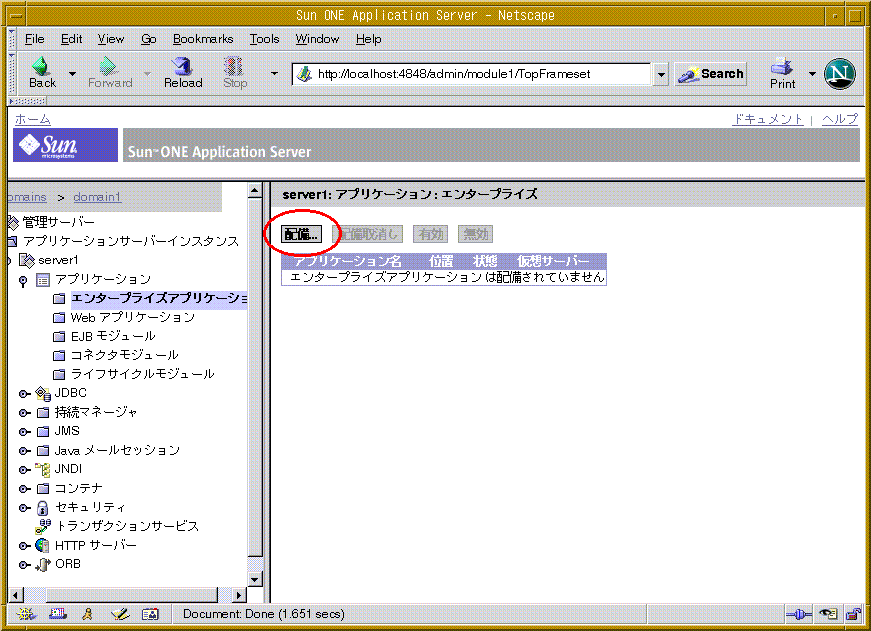This screenshot has height=631, width=871.
Task: Open the Tools menu
Action: click(x=264, y=39)
